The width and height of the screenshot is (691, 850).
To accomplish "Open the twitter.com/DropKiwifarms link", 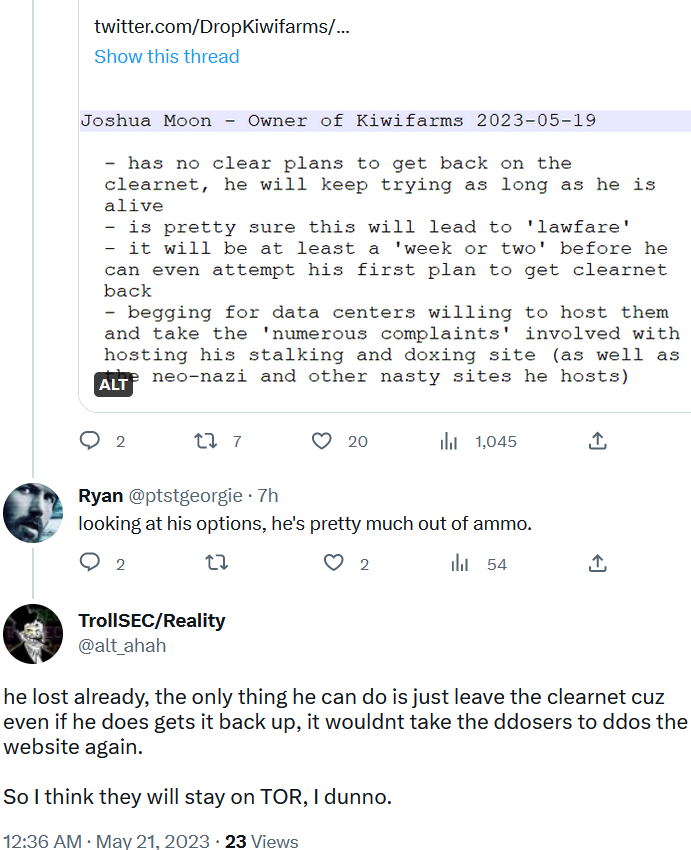I will point(222,26).
